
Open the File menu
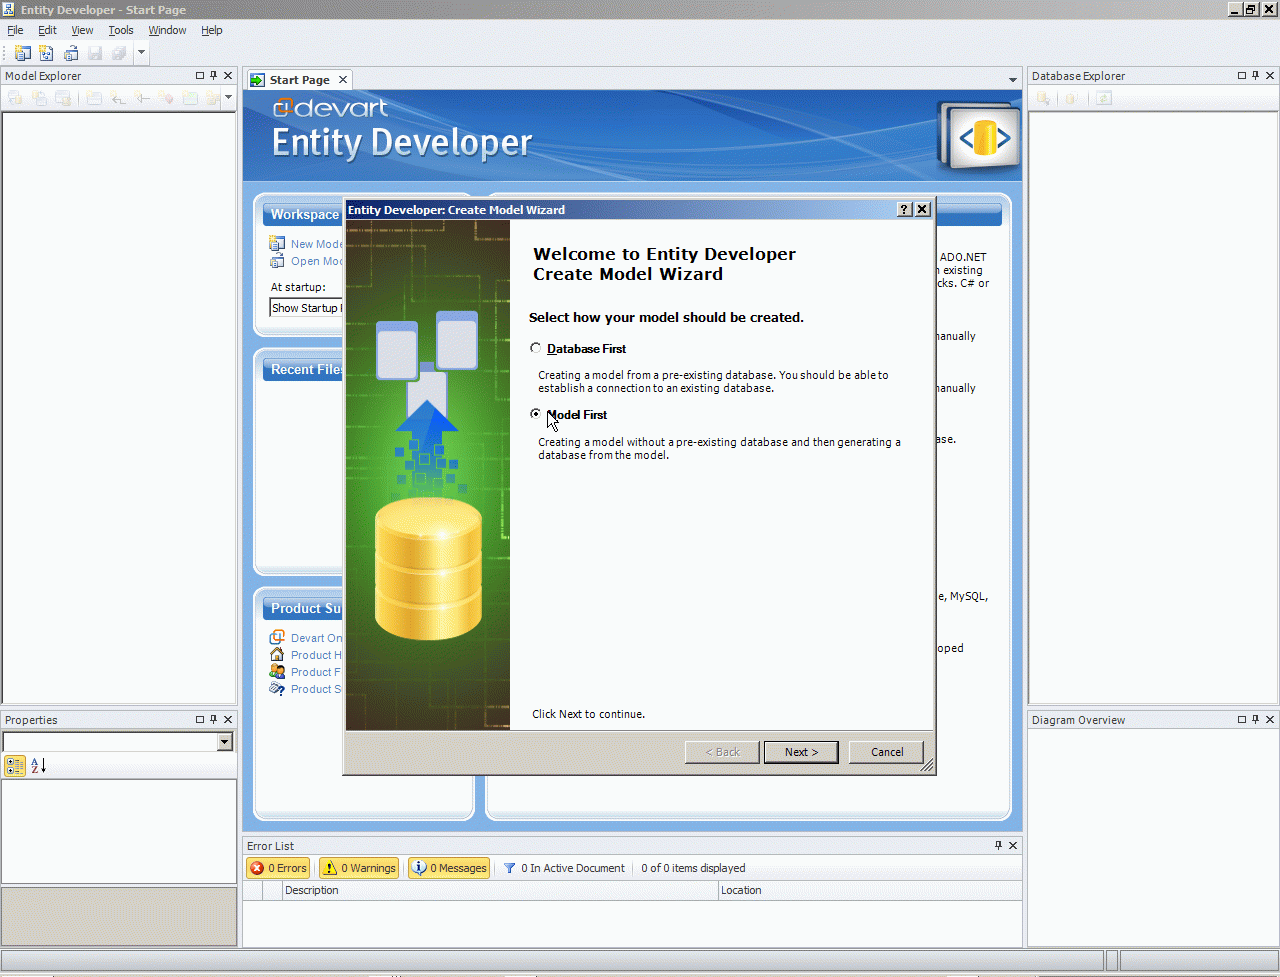[15, 30]
